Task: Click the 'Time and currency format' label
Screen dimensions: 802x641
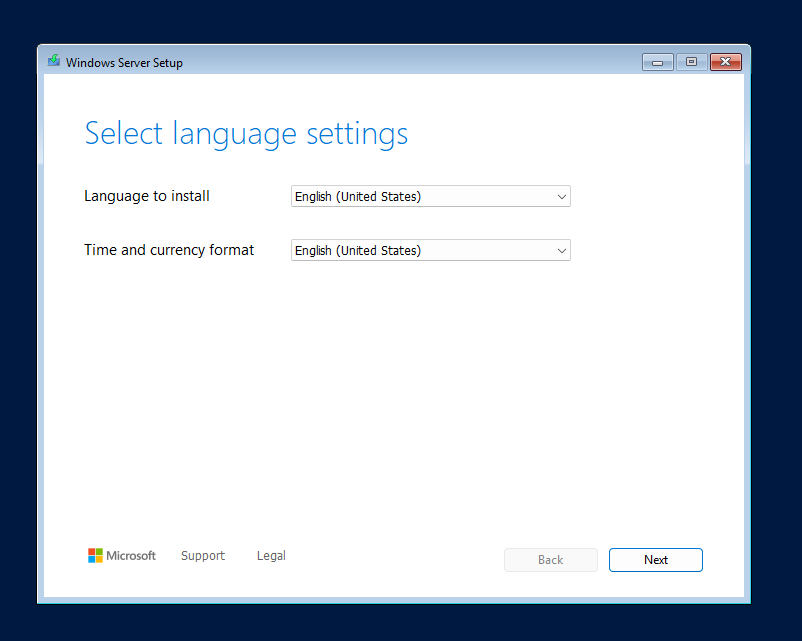Action: 169,250
